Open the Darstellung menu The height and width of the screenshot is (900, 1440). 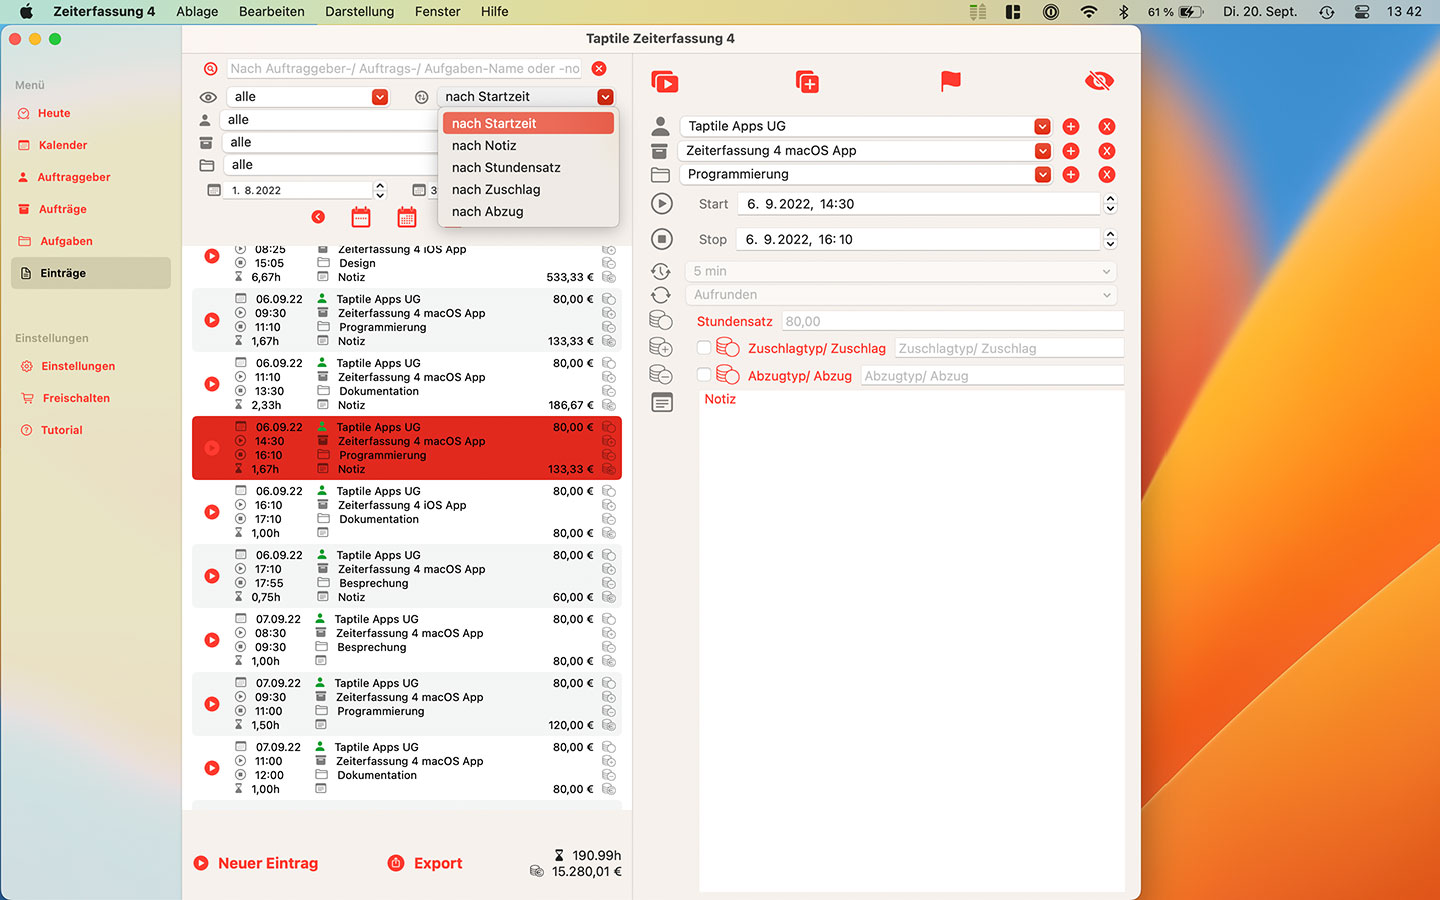(x=359, y=12)
